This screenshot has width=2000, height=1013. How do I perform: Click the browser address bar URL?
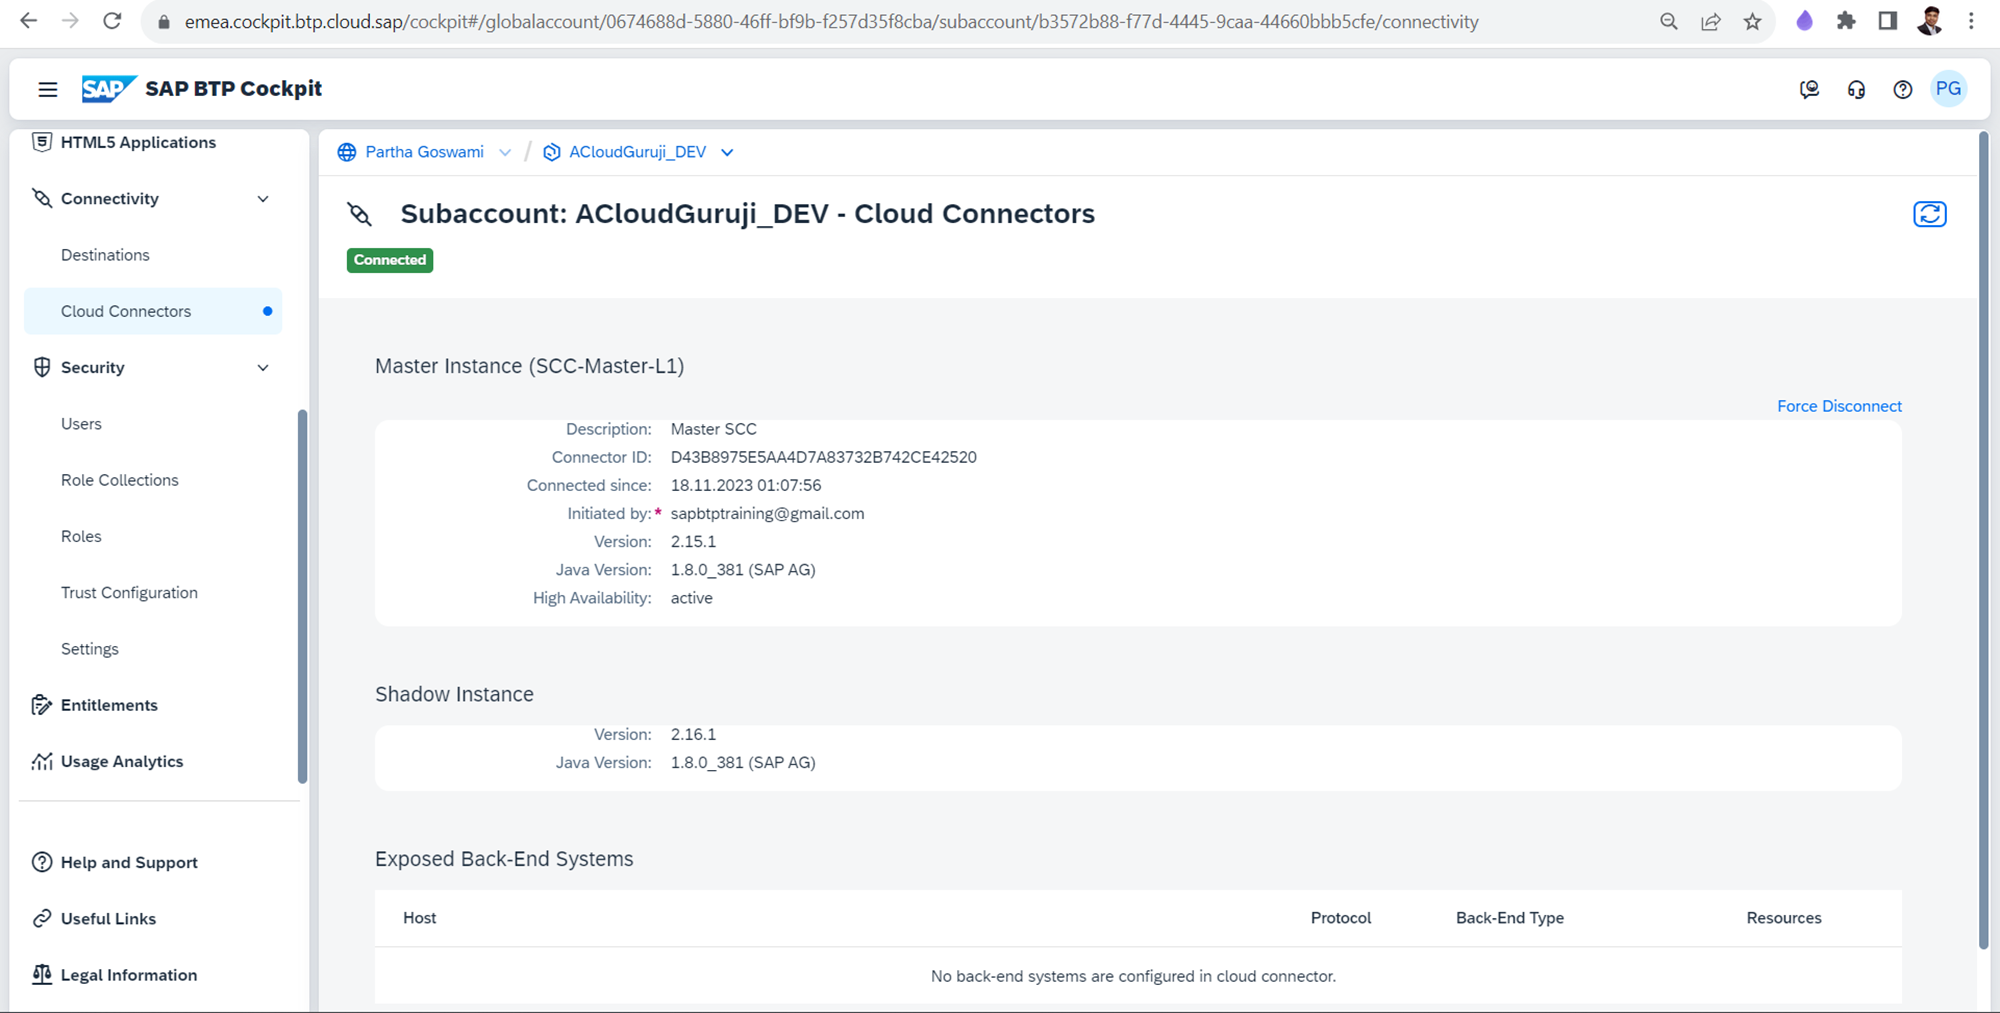(x=830, y=21)
